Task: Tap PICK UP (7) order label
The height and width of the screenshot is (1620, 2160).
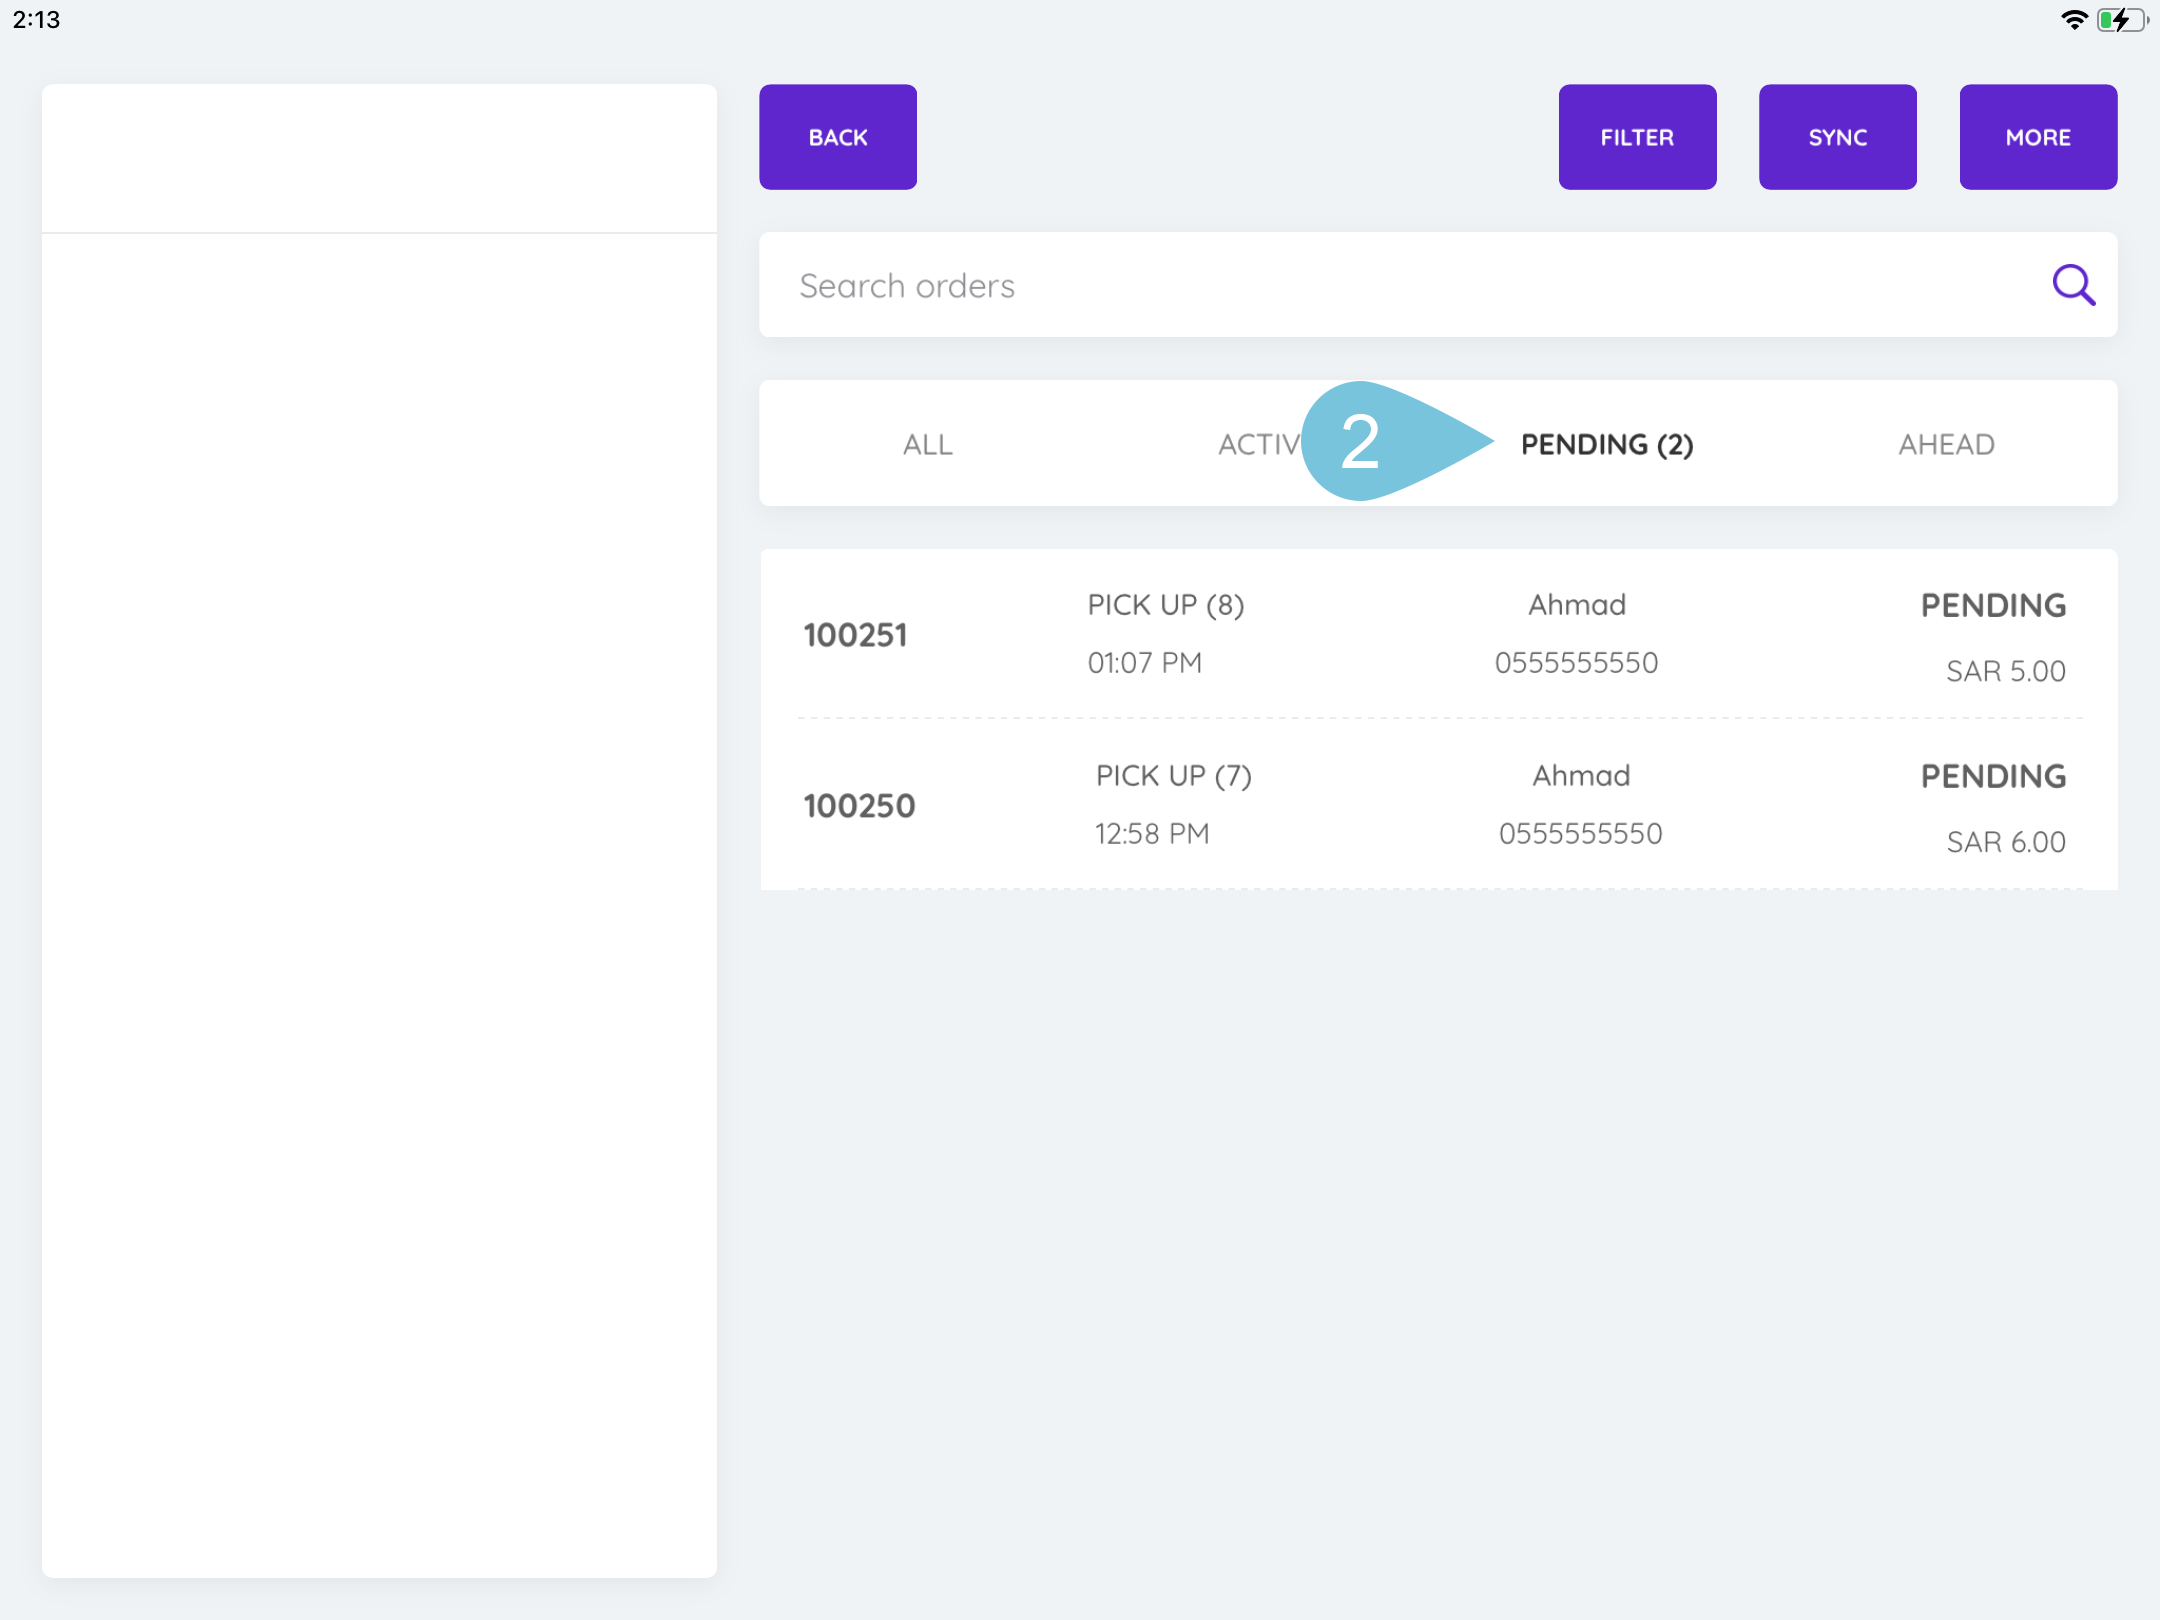Action: (x=1173, y=776)
